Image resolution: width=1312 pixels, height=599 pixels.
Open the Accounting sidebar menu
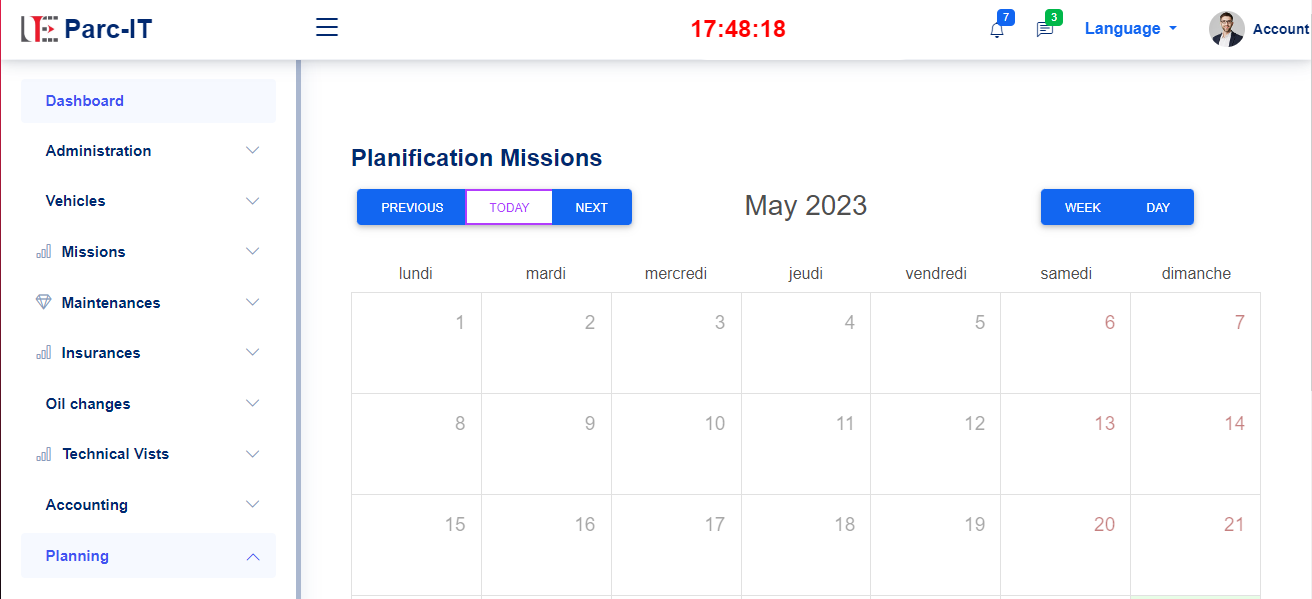click(x=148, y=505)
